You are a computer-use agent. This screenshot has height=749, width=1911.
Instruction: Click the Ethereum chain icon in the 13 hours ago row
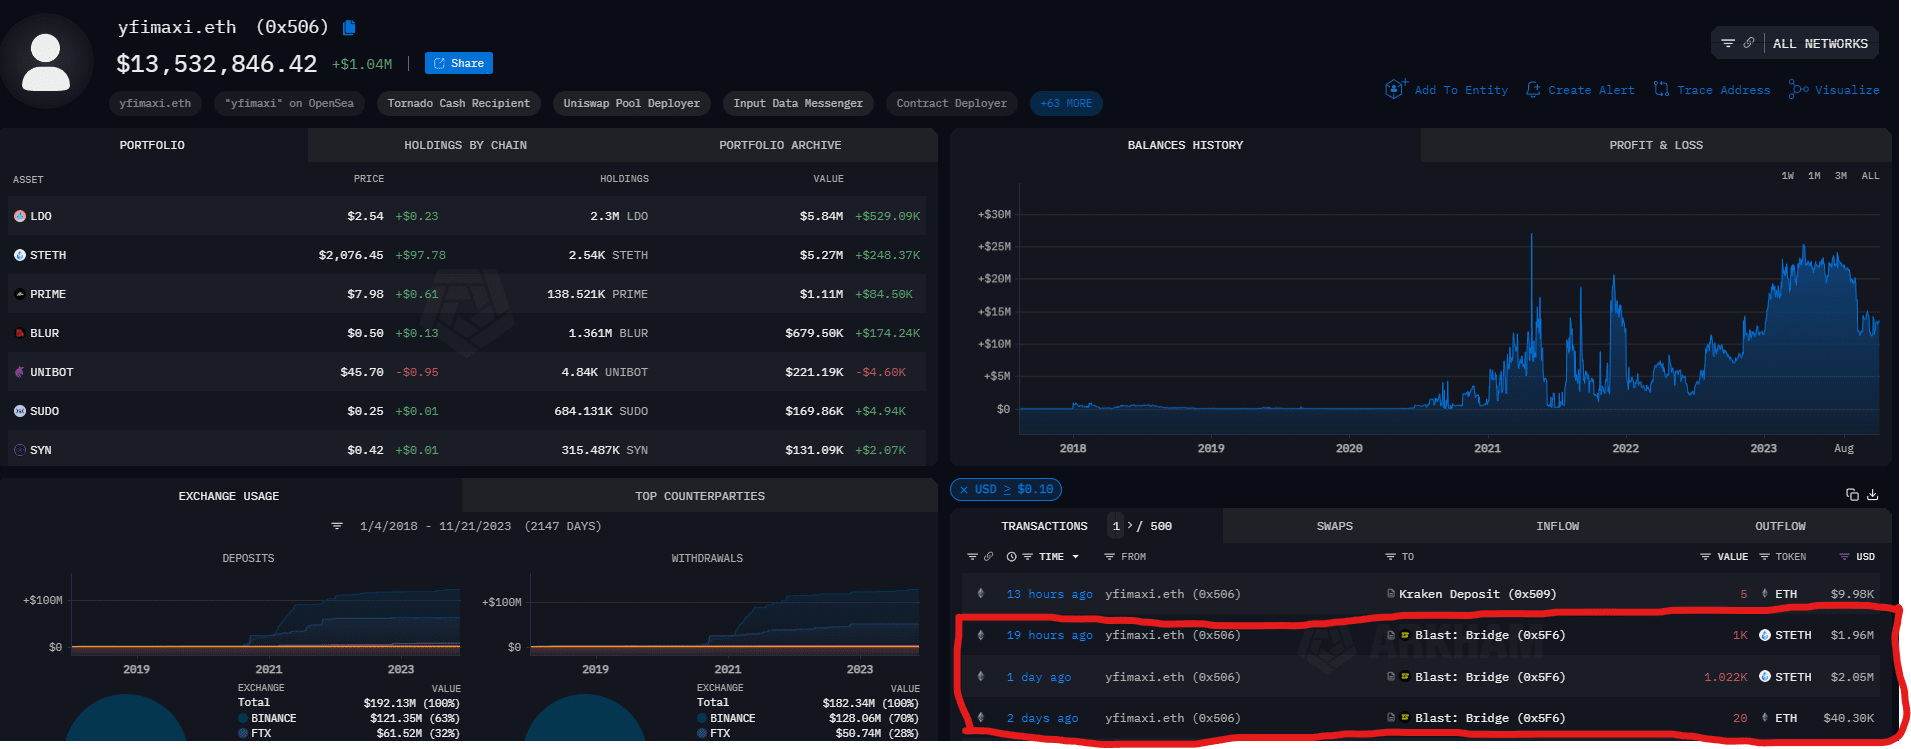[x=980, y=594]
